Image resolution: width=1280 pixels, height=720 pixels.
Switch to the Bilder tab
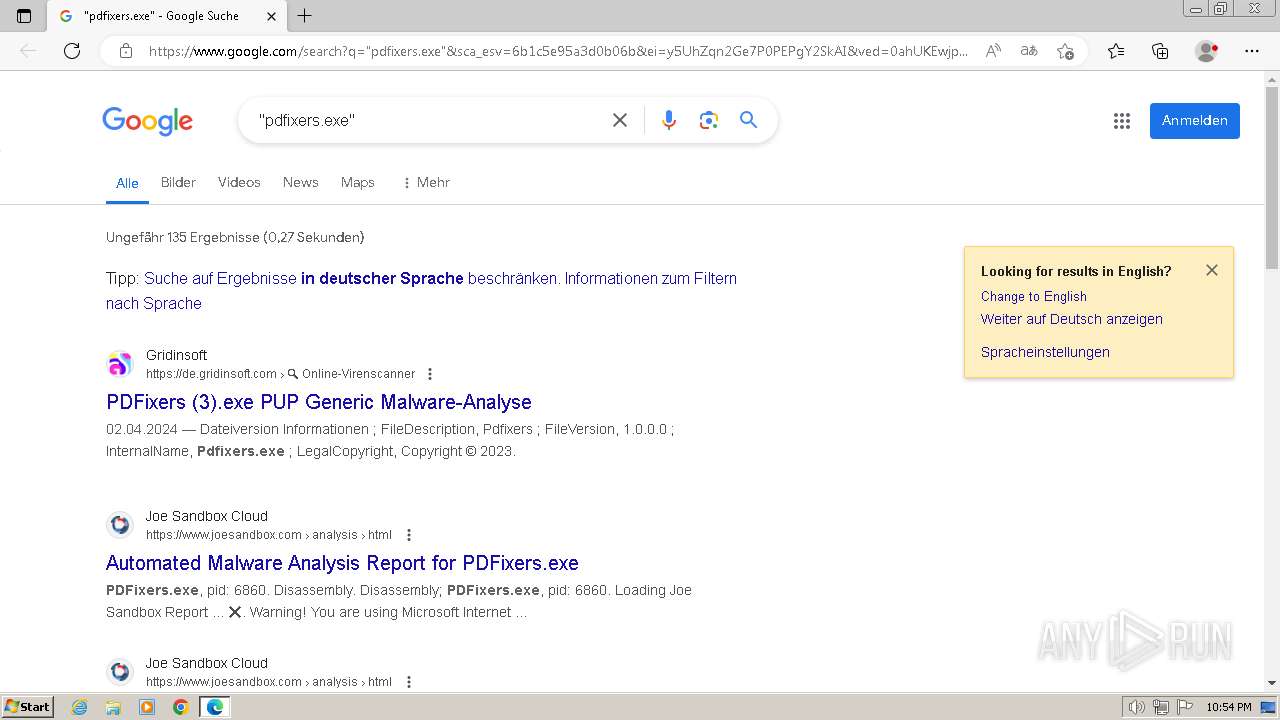coord(178,182)
